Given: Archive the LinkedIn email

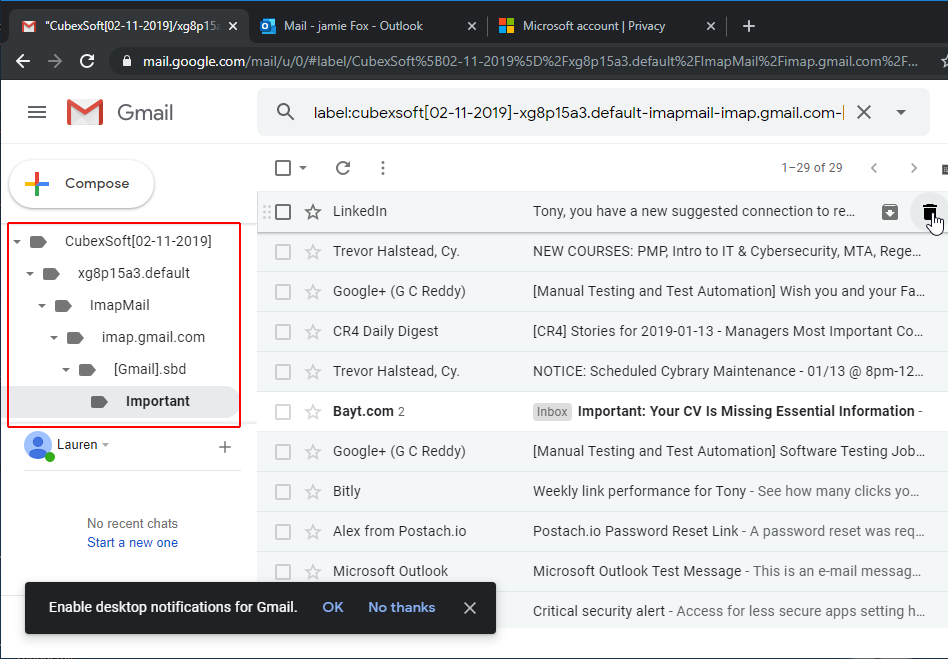Looking at the screenshot, I should [890, 212].
